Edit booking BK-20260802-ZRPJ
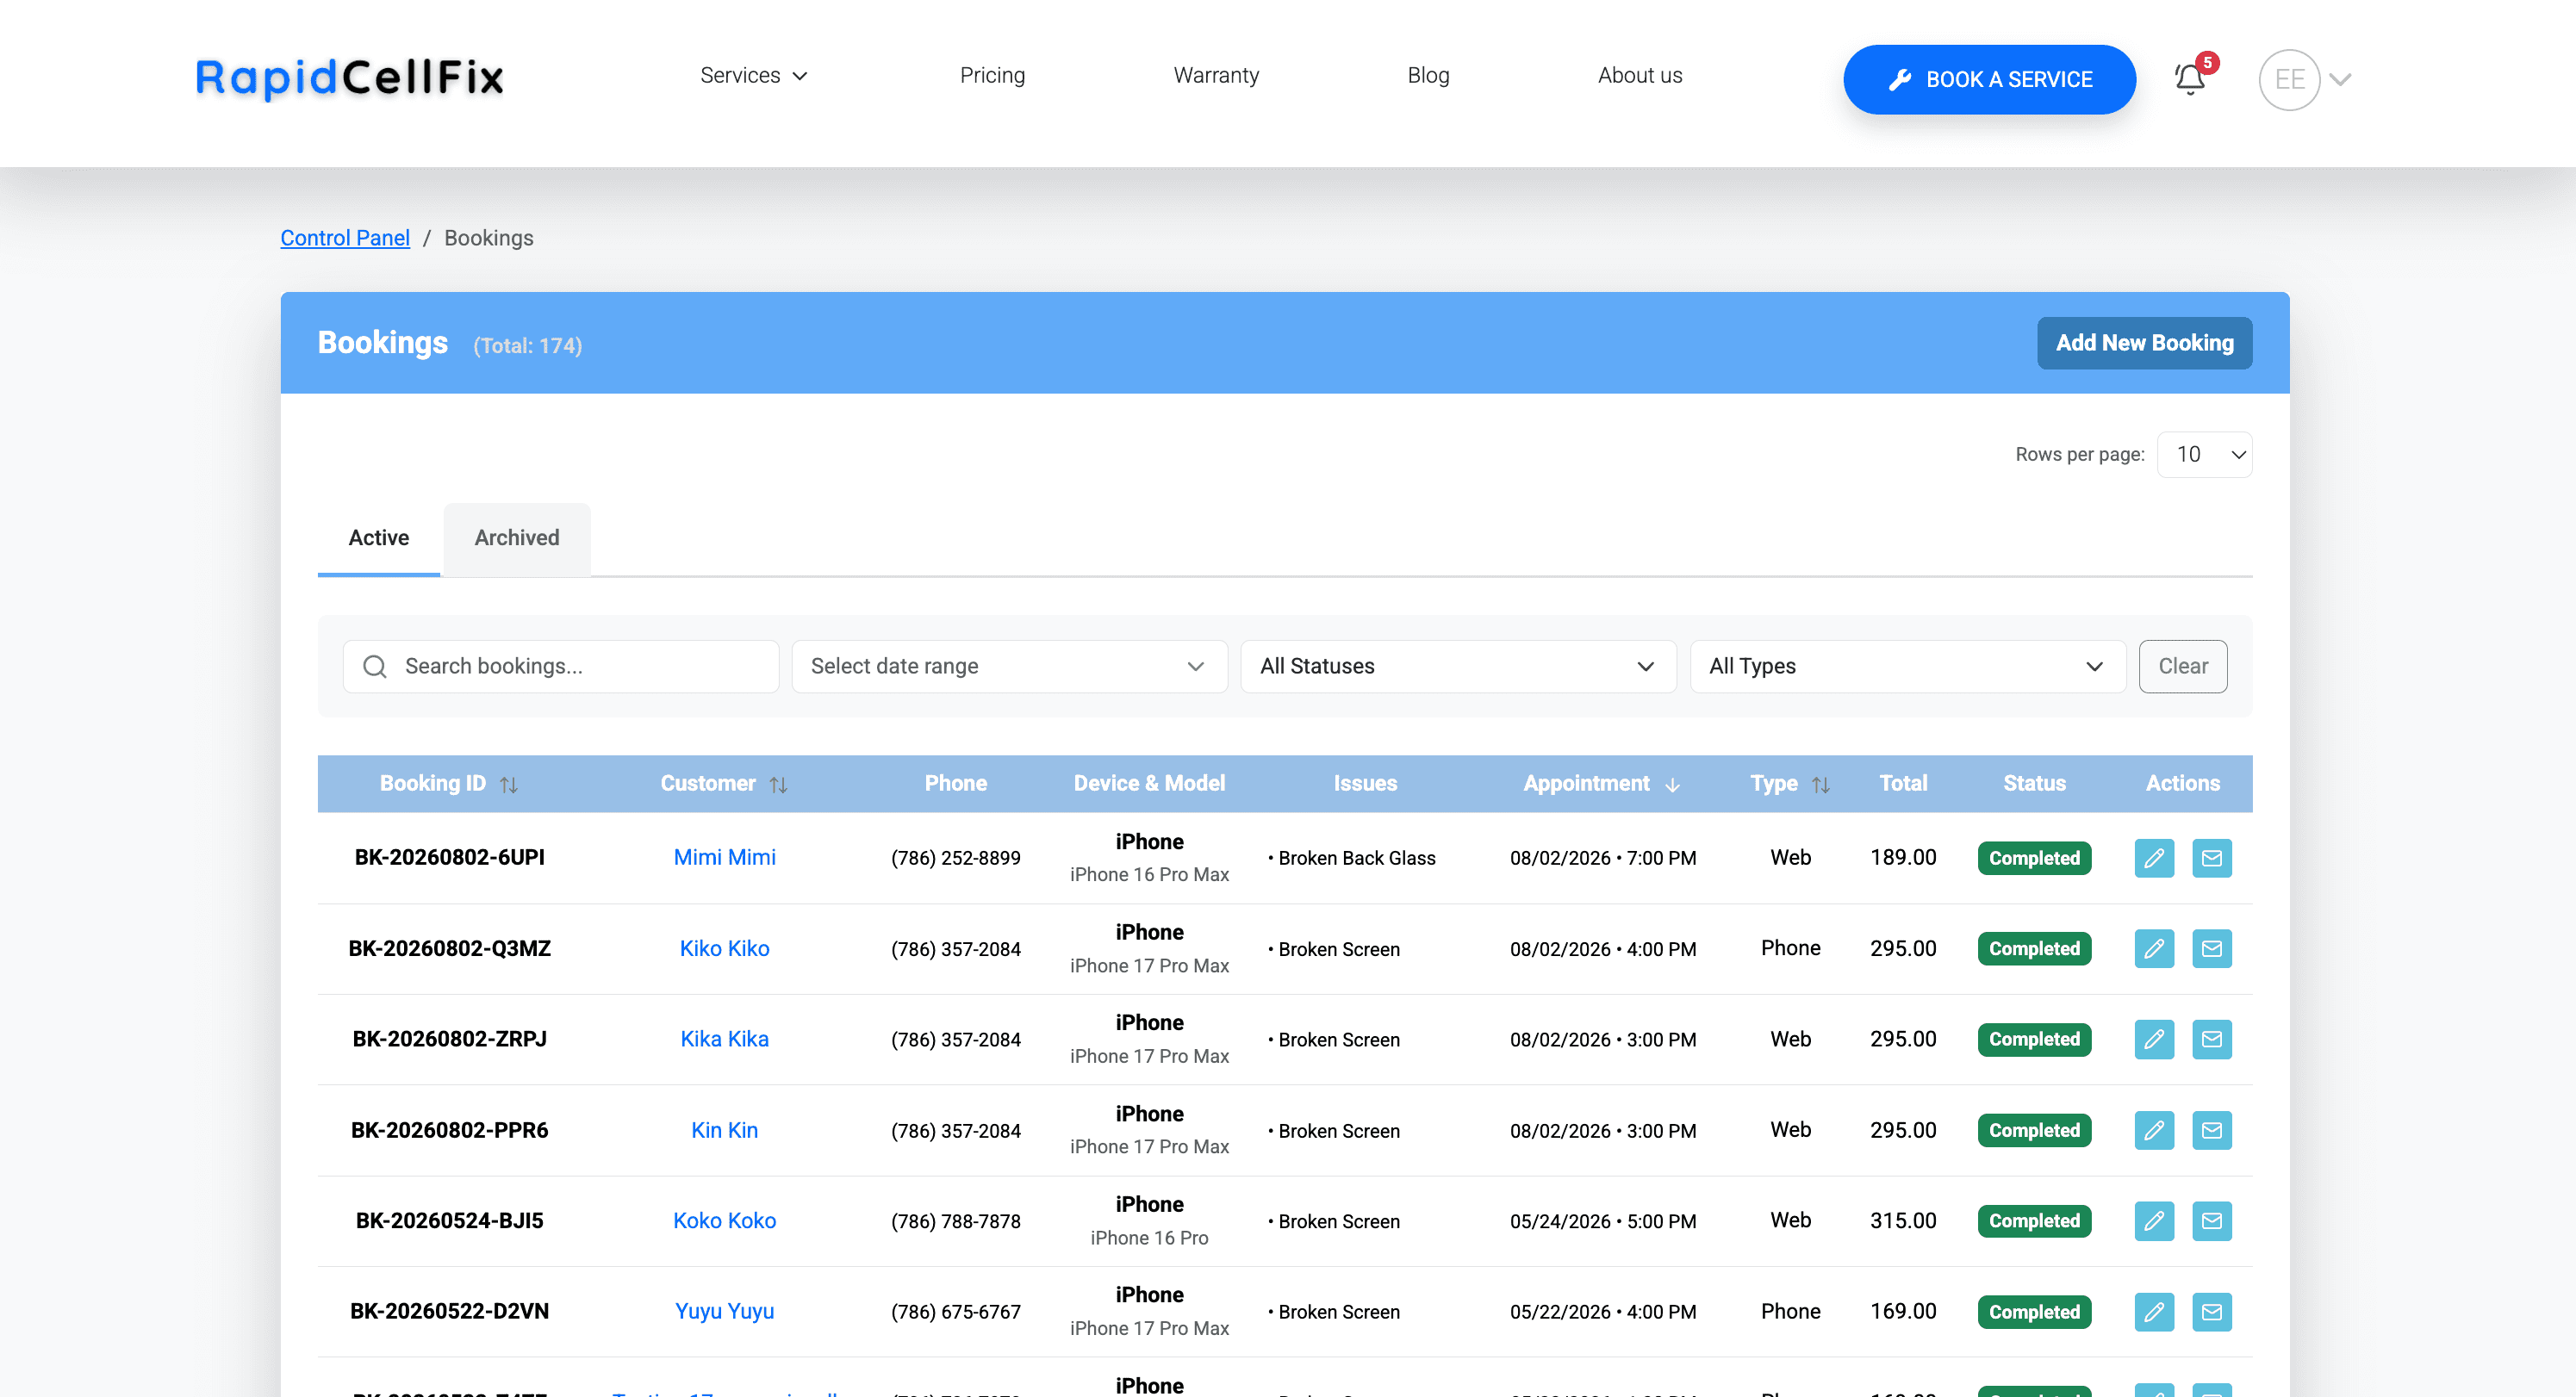The height and width of the screenshot is (1397, 2576). [2154, 1039]
